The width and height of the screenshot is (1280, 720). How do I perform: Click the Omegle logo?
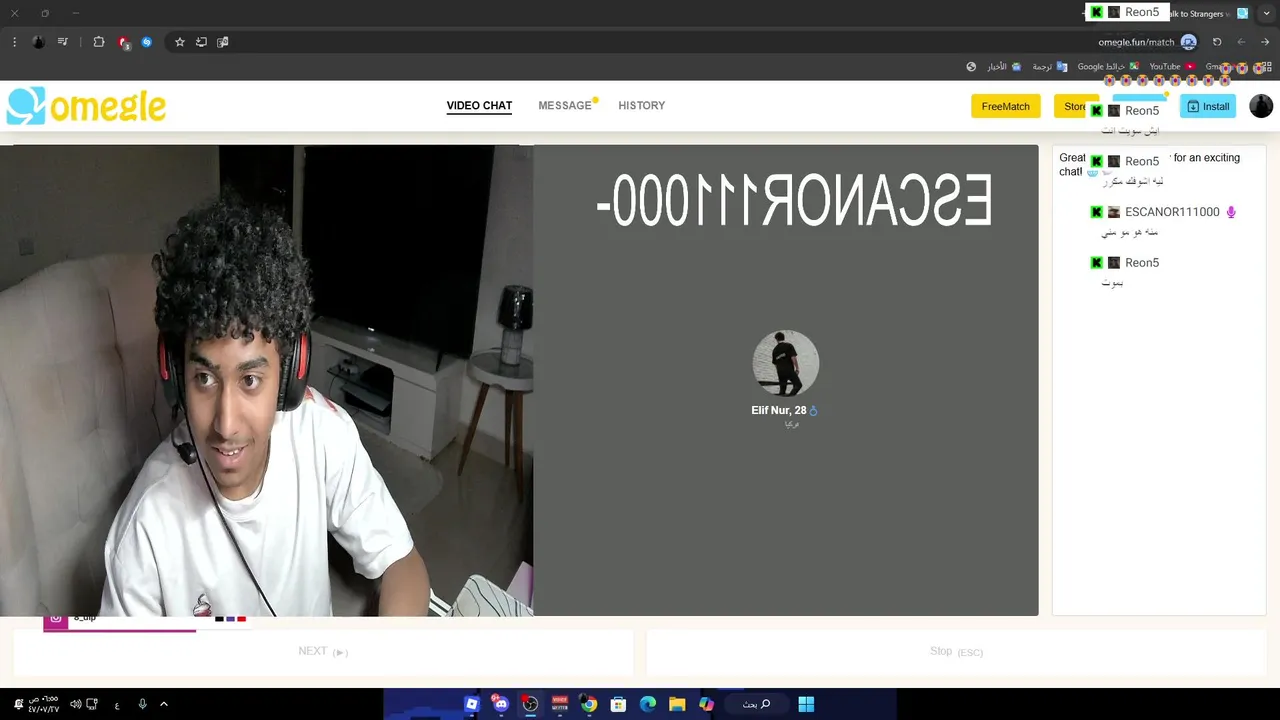pyautogui.click(x=86, y=106)
